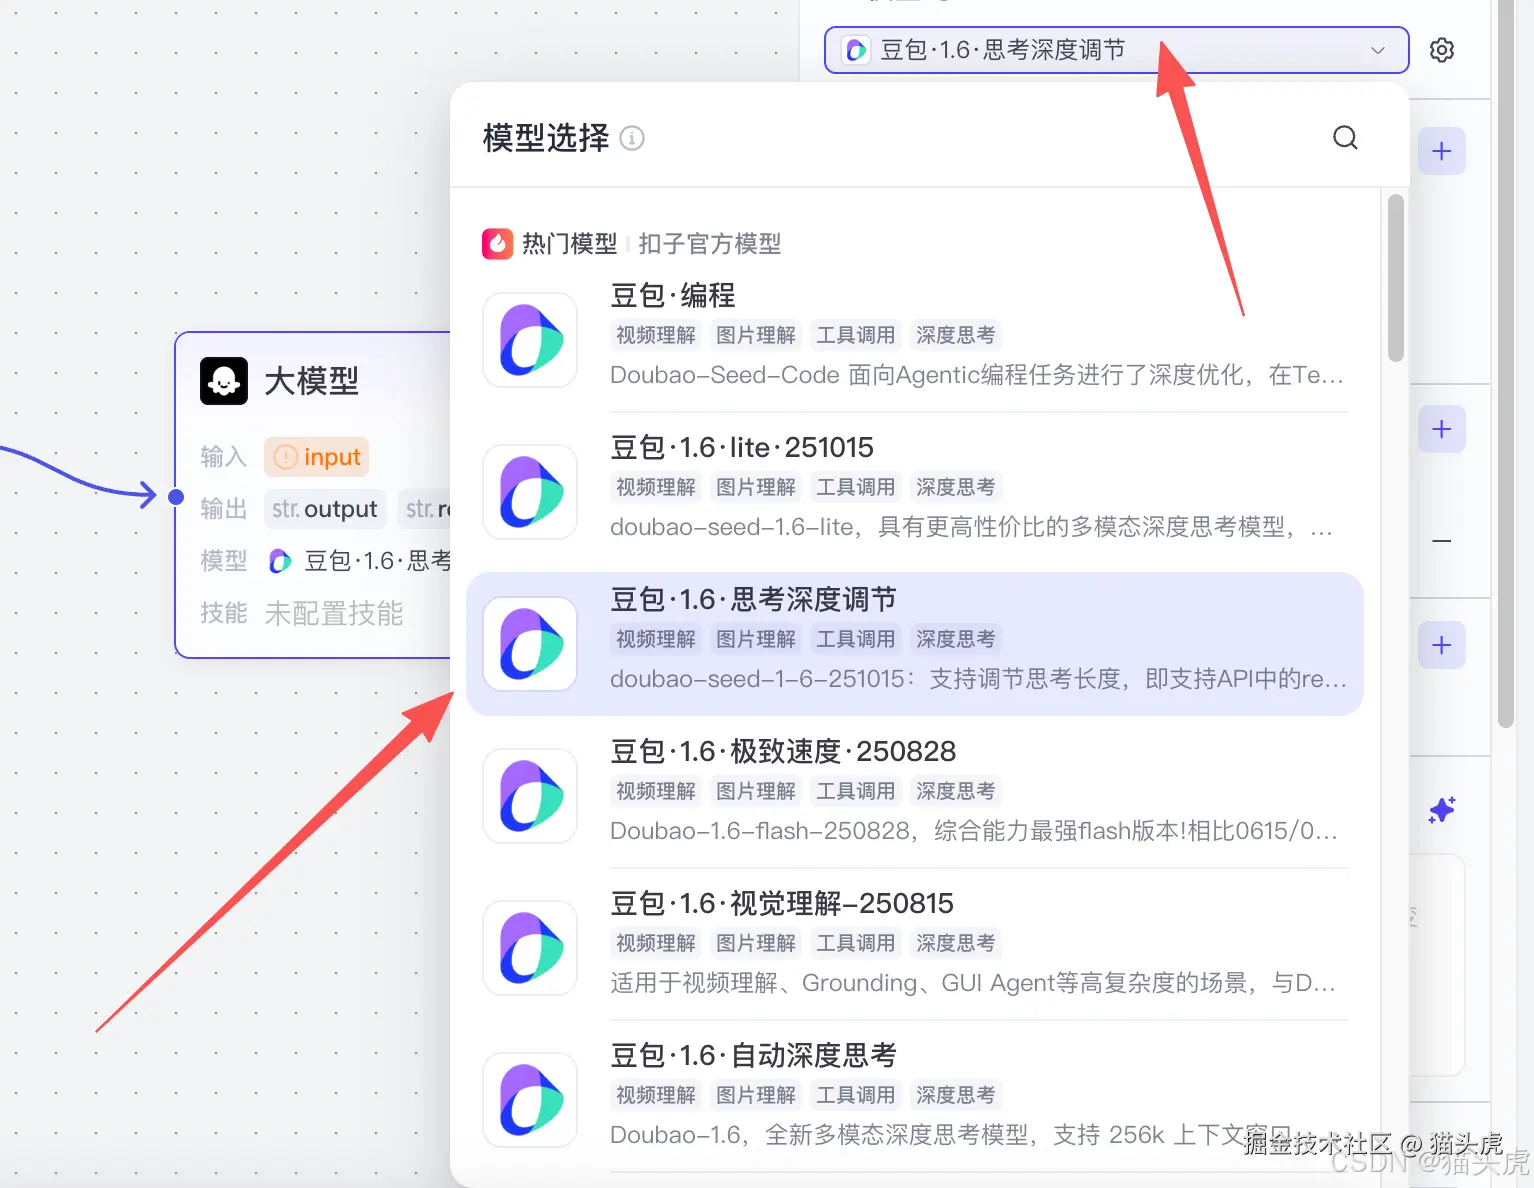Click the 热门模型 flame icon
1534x1188 pixels.
[497, 243]
